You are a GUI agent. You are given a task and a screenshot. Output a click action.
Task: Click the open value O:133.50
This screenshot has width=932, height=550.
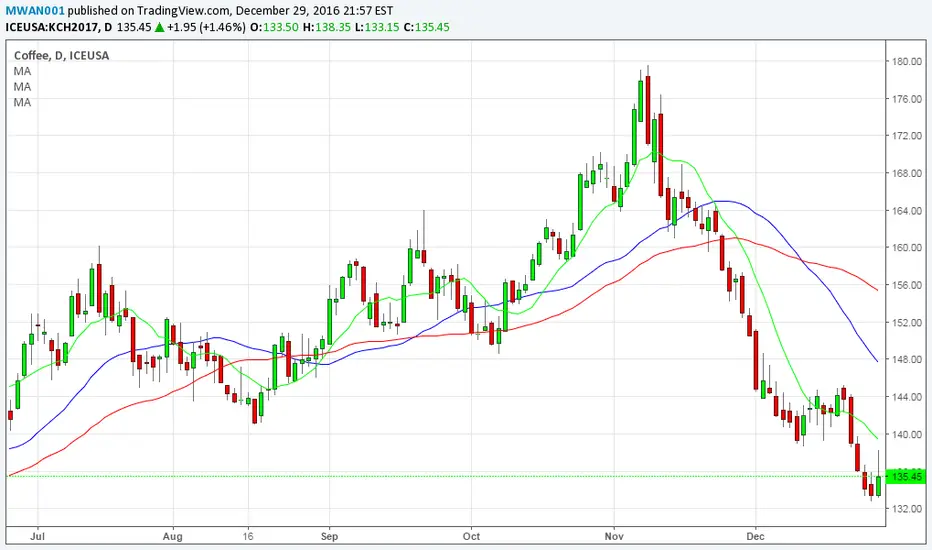(x=274, y=27)
